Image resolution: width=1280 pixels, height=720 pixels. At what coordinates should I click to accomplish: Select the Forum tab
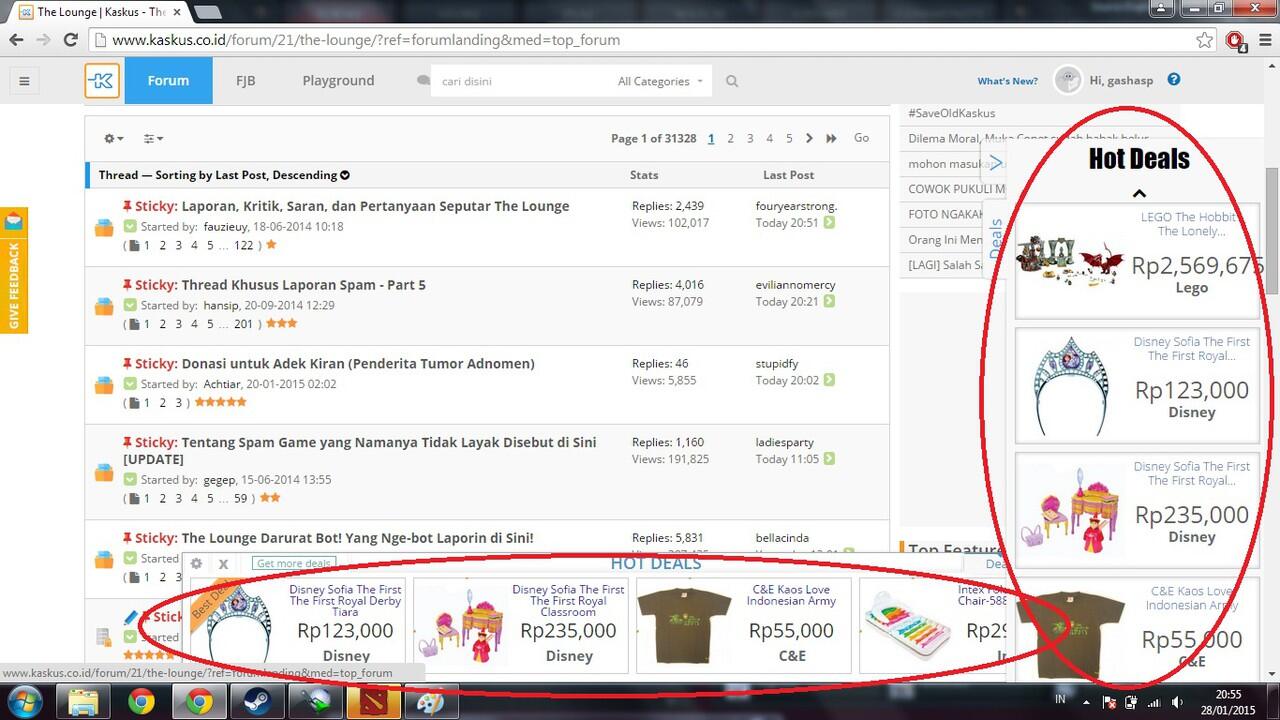pyautogui.click(x=168, y=81)
